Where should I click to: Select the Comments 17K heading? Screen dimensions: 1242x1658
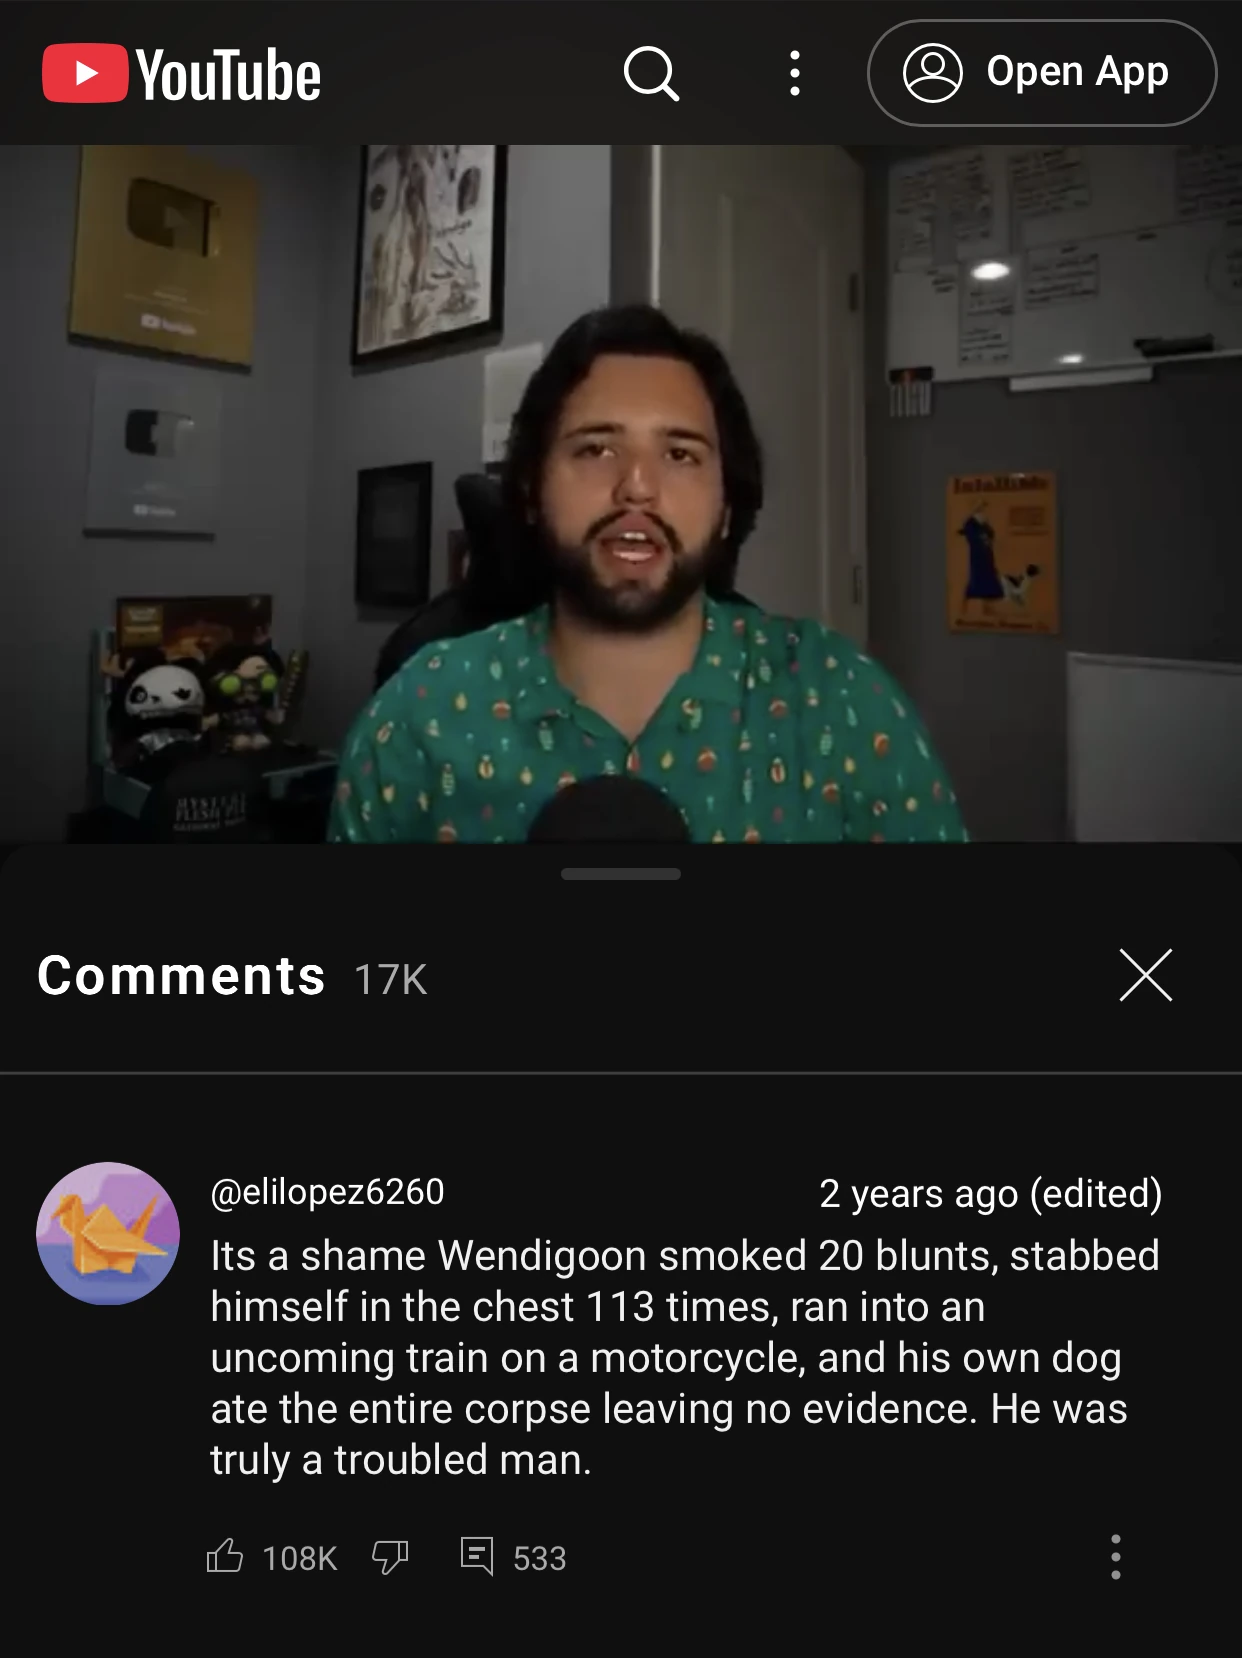coord(232,976)
